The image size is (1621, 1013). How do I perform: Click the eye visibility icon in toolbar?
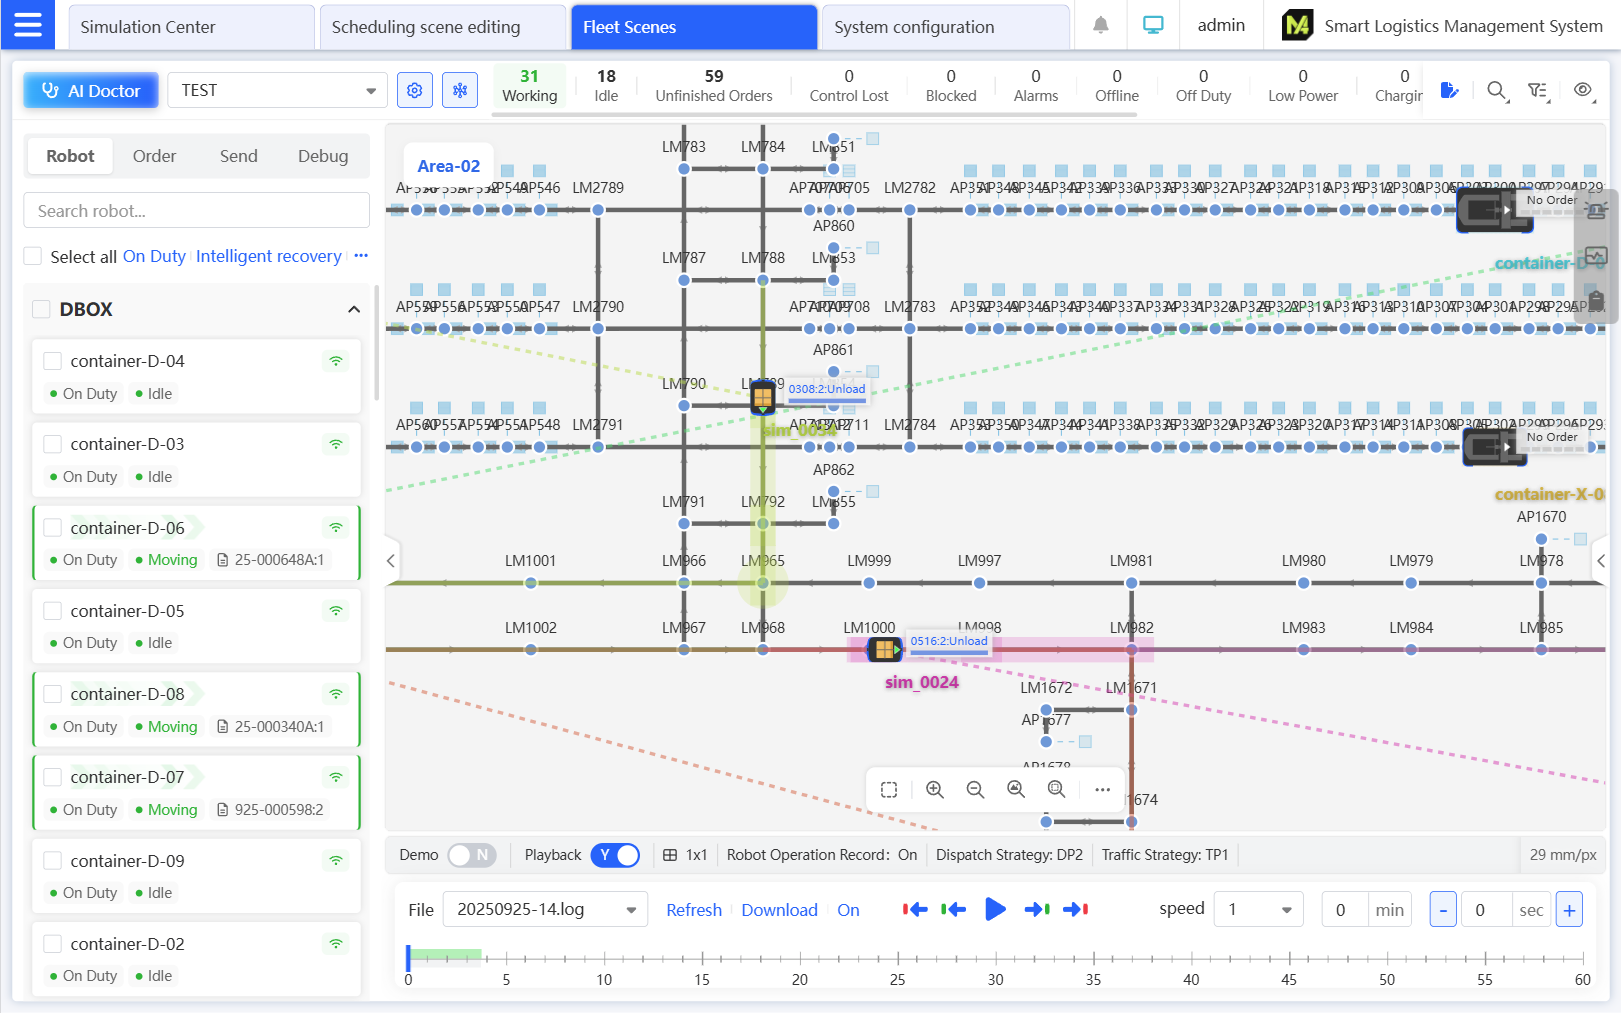pyautogui.click(x=1582, y=90)
